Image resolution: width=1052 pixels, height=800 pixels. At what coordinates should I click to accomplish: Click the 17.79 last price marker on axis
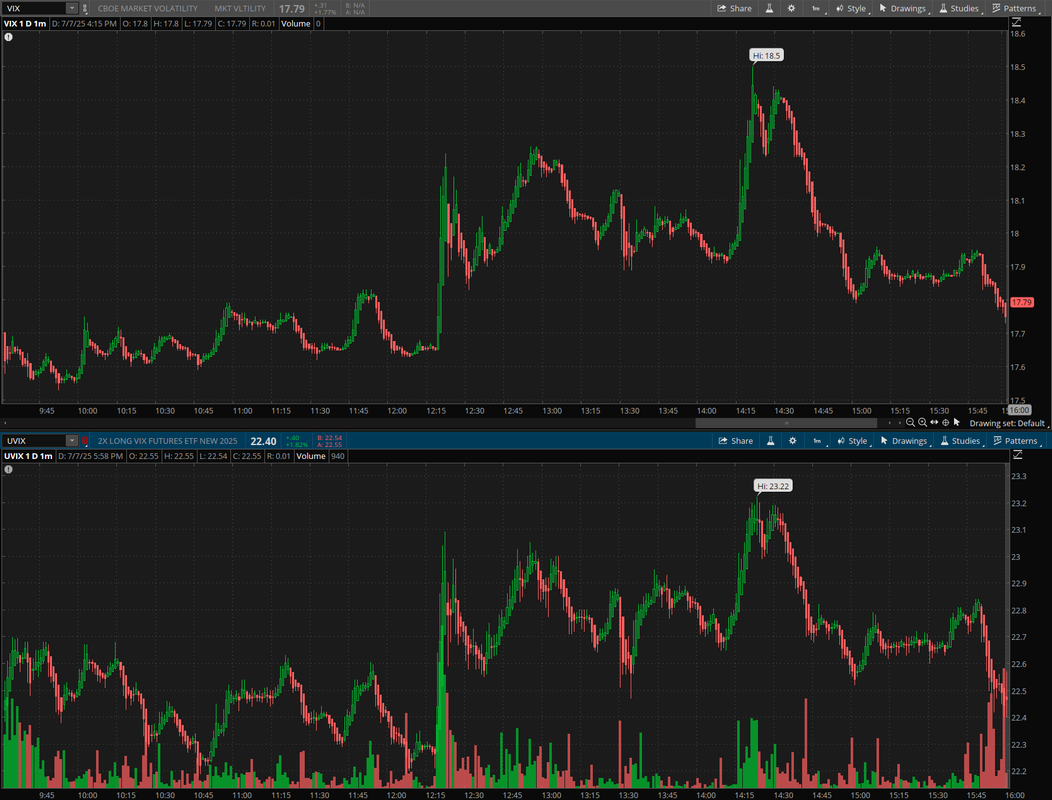pos(1022,302)
